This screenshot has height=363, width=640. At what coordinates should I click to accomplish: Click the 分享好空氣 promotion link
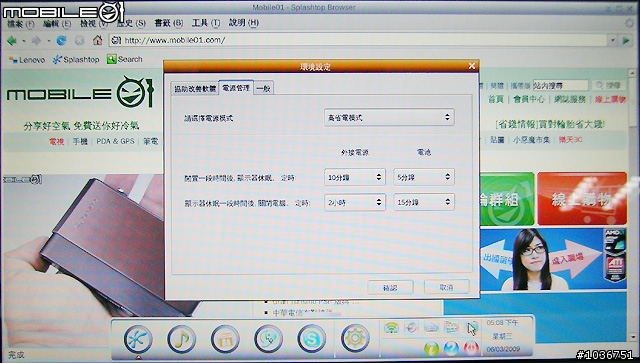pyautogui.click(x=81, y=126)
